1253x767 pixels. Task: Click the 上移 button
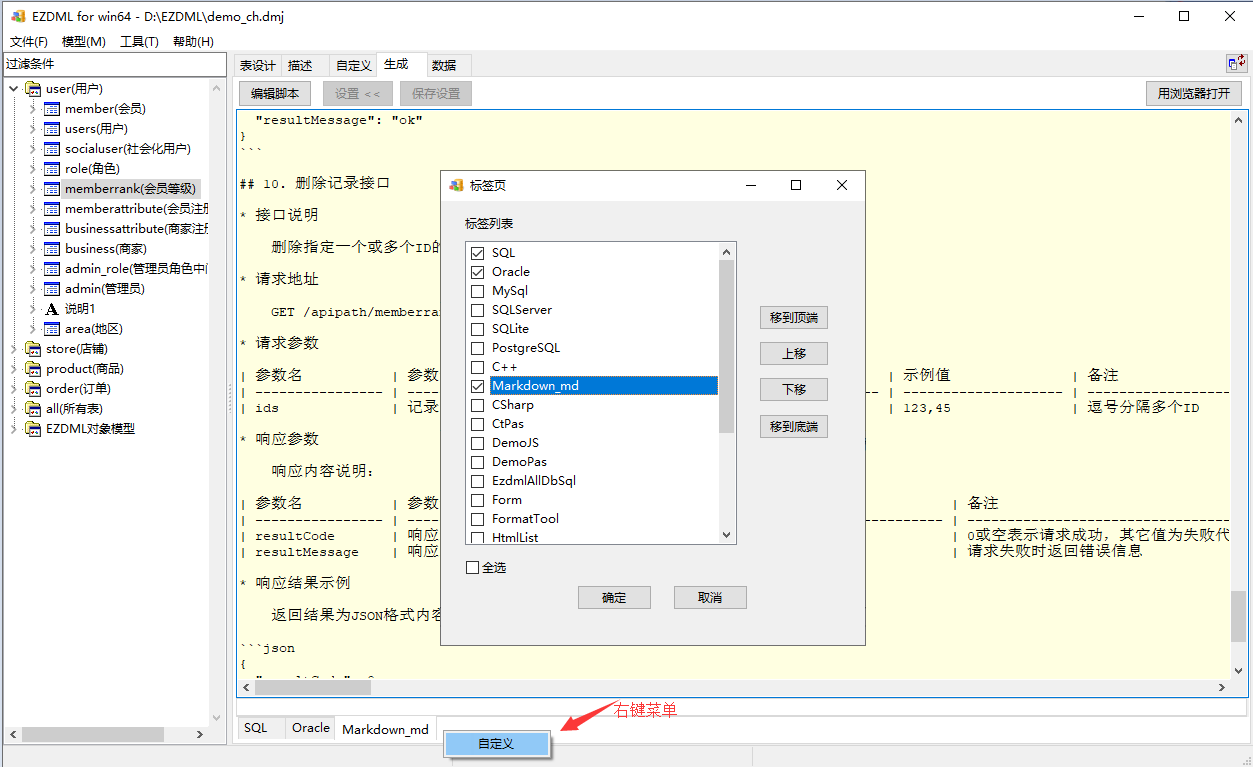(794, 354)
